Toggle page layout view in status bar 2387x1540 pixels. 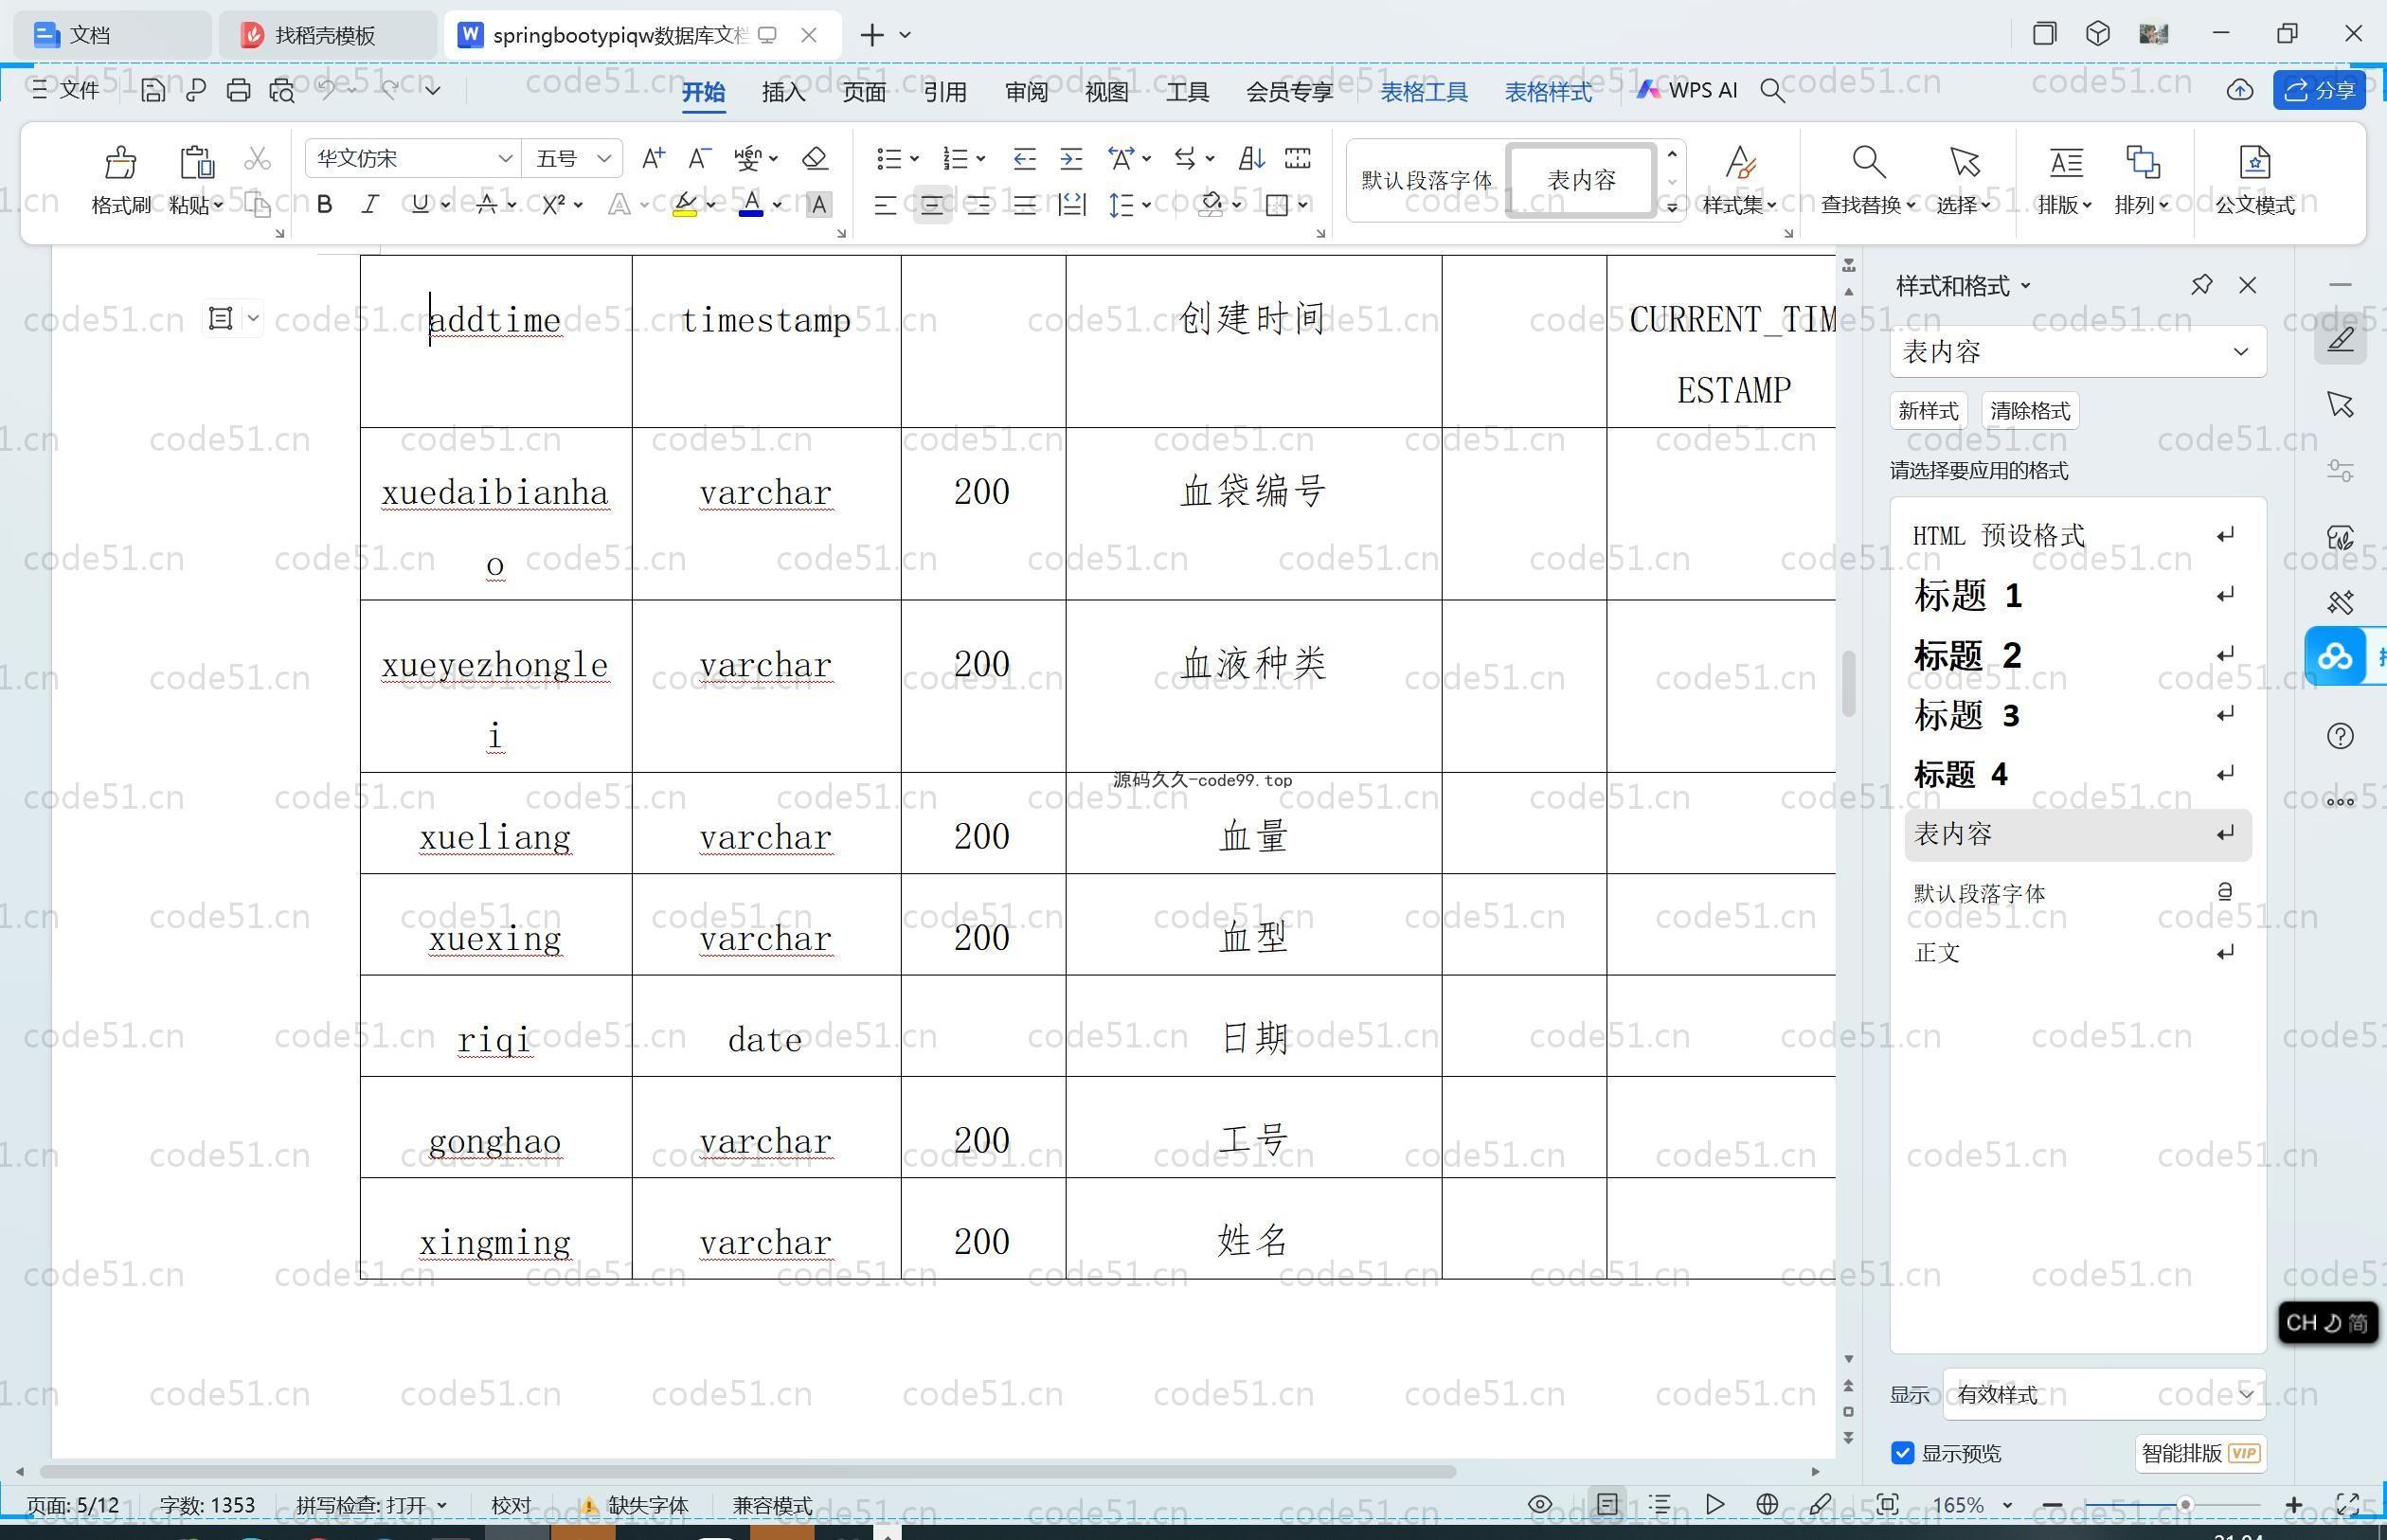[1607, 1505]
